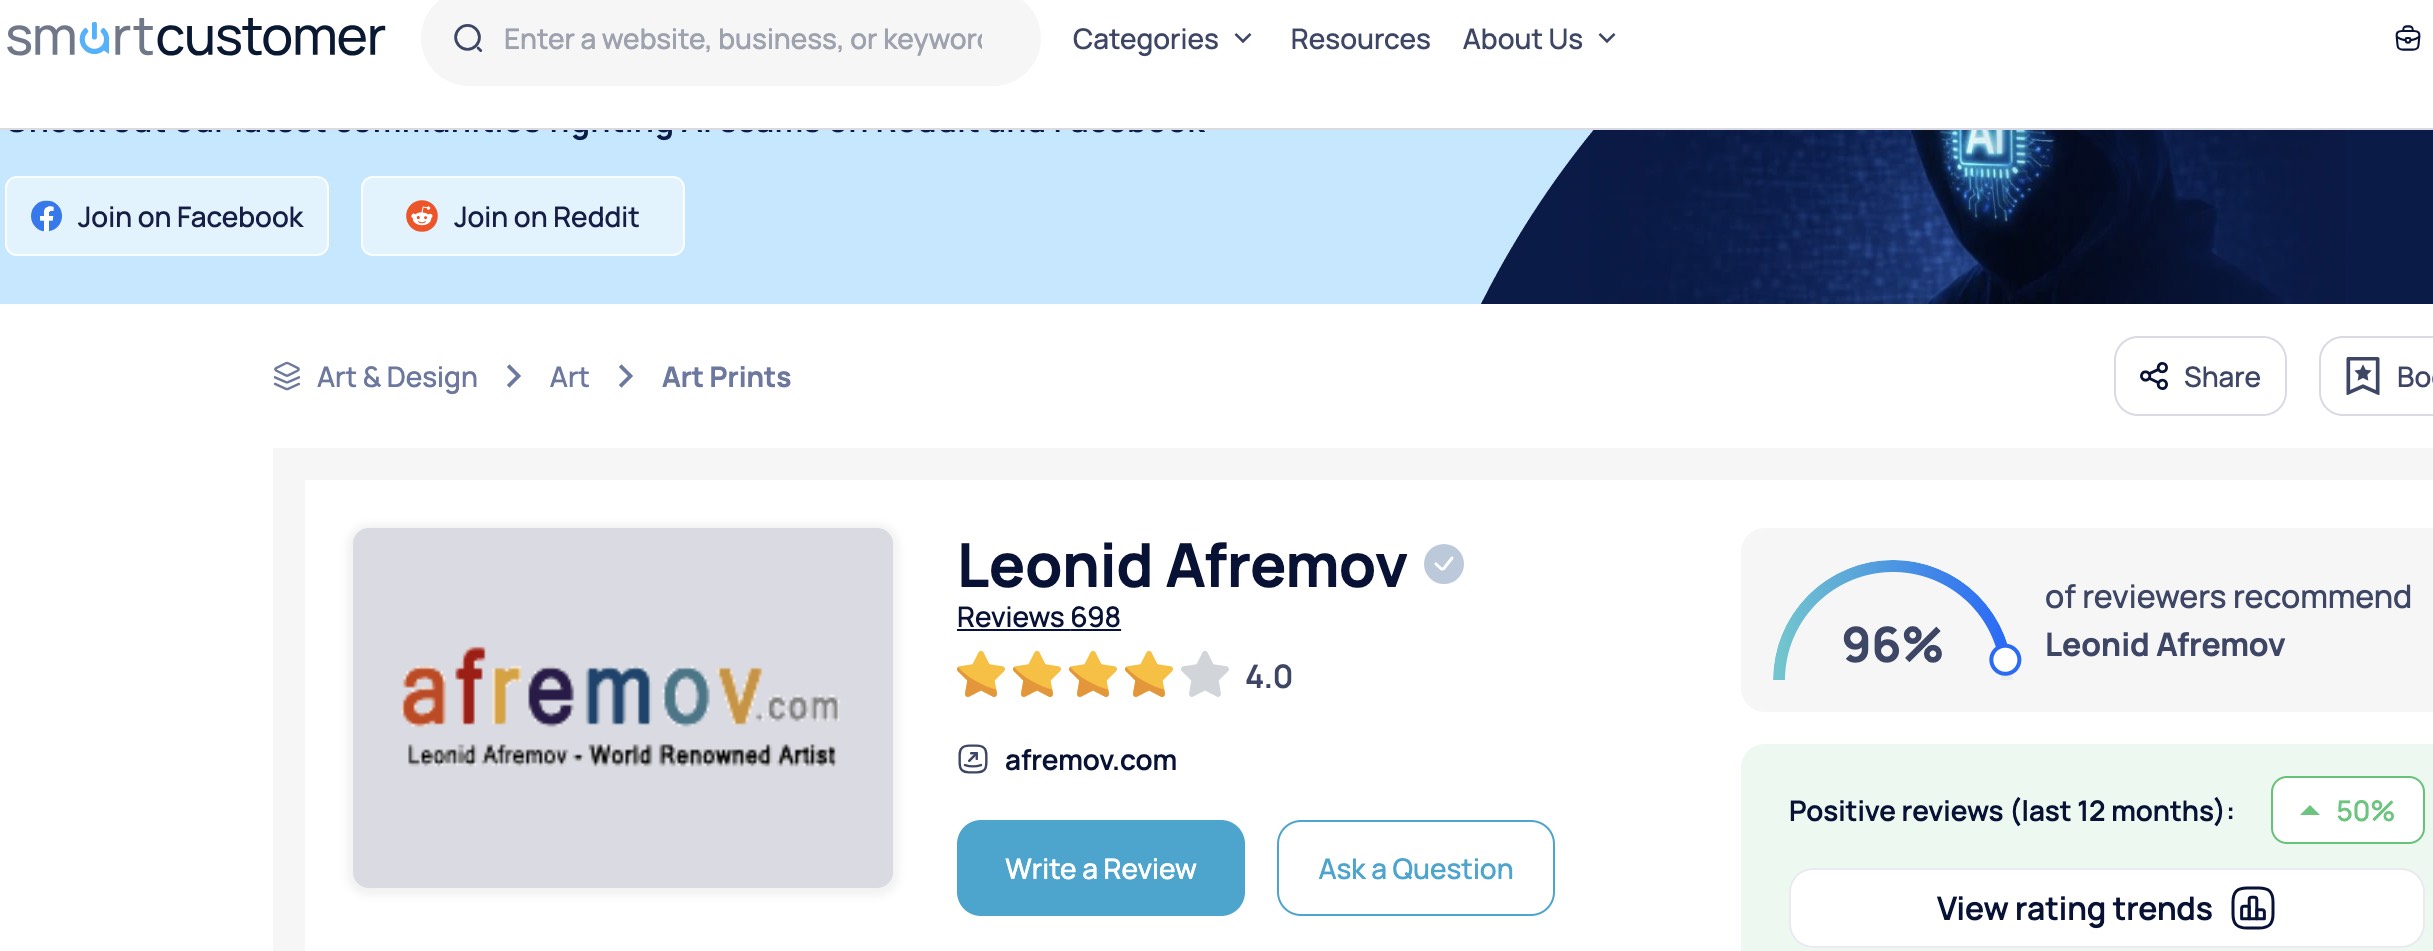Go to Art Prints breadcrumb

coord(726,377)
